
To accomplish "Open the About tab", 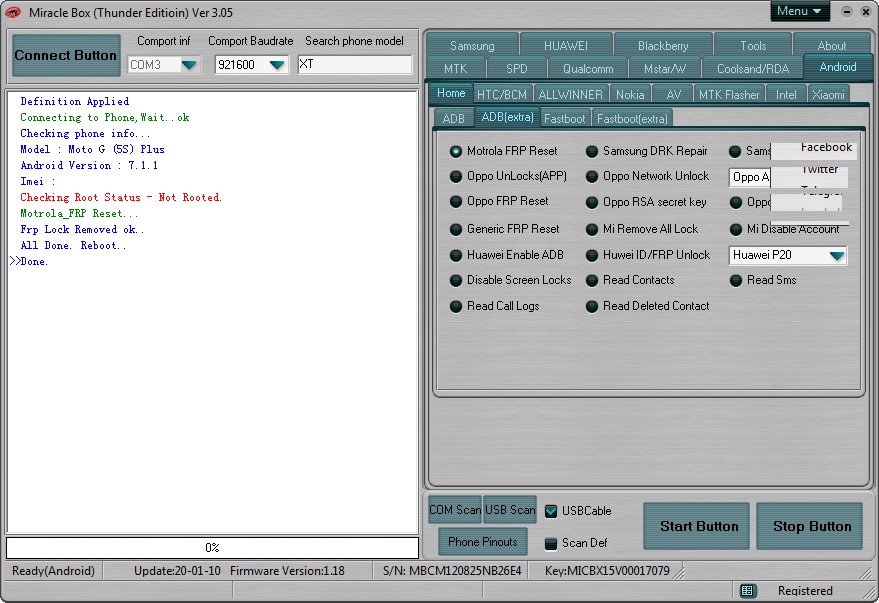I will click(x=831, y=45).
